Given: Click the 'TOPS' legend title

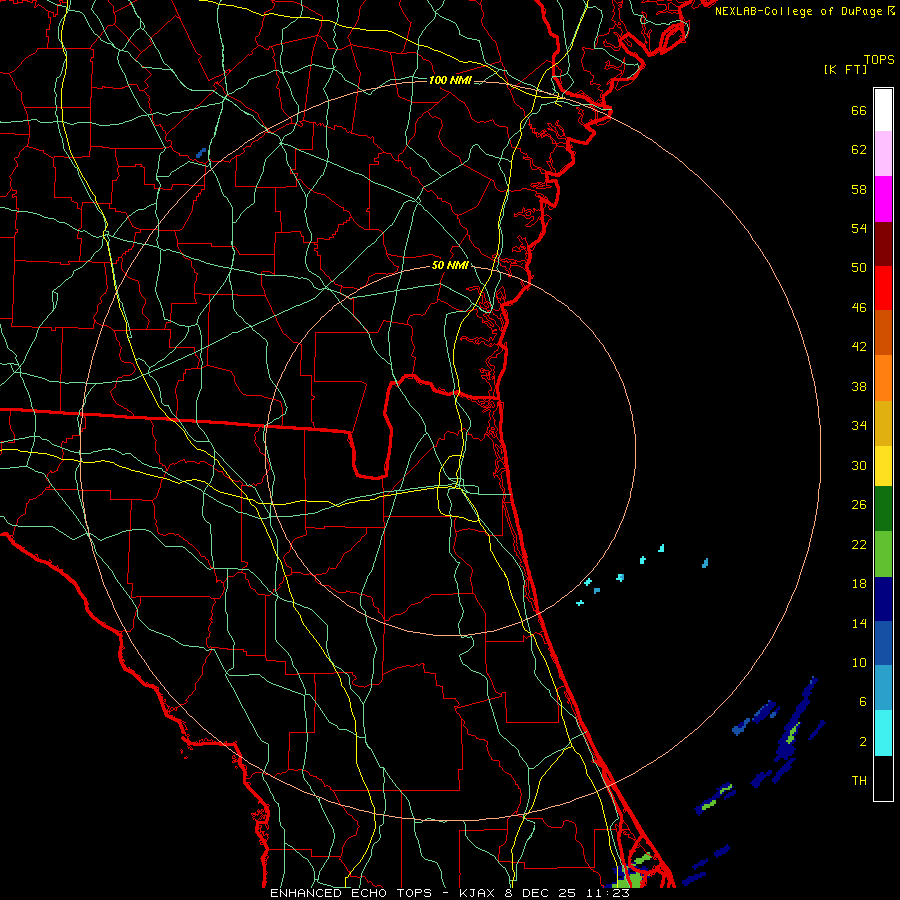Looking at the screenshot, I should pos(879,60).
